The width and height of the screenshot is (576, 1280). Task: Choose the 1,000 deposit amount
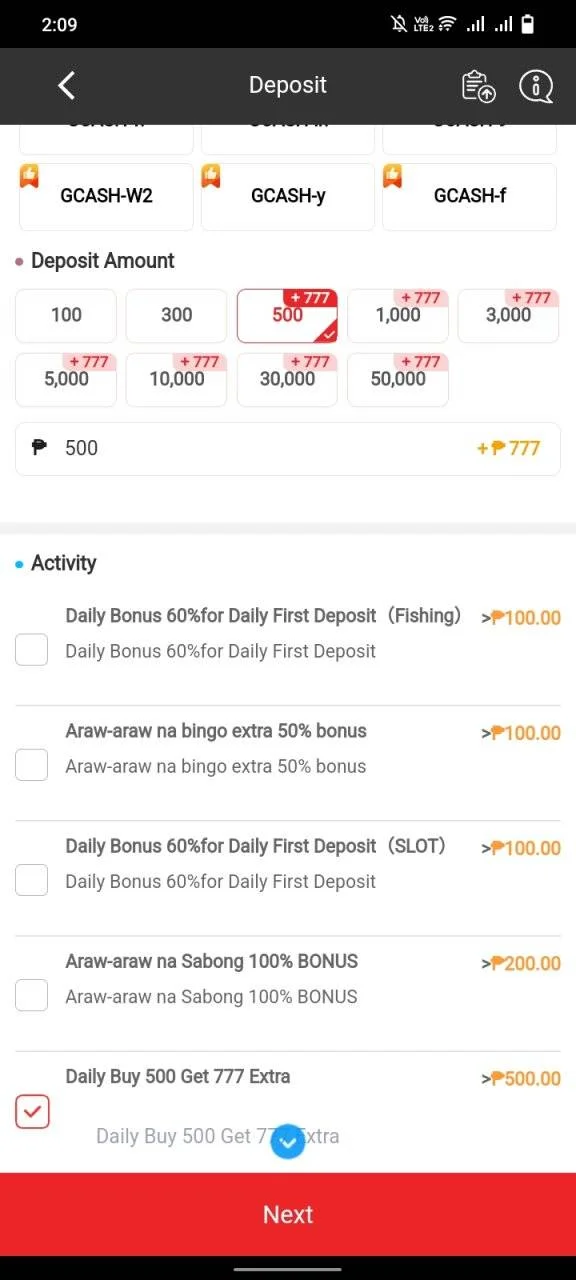click(398, 316)
